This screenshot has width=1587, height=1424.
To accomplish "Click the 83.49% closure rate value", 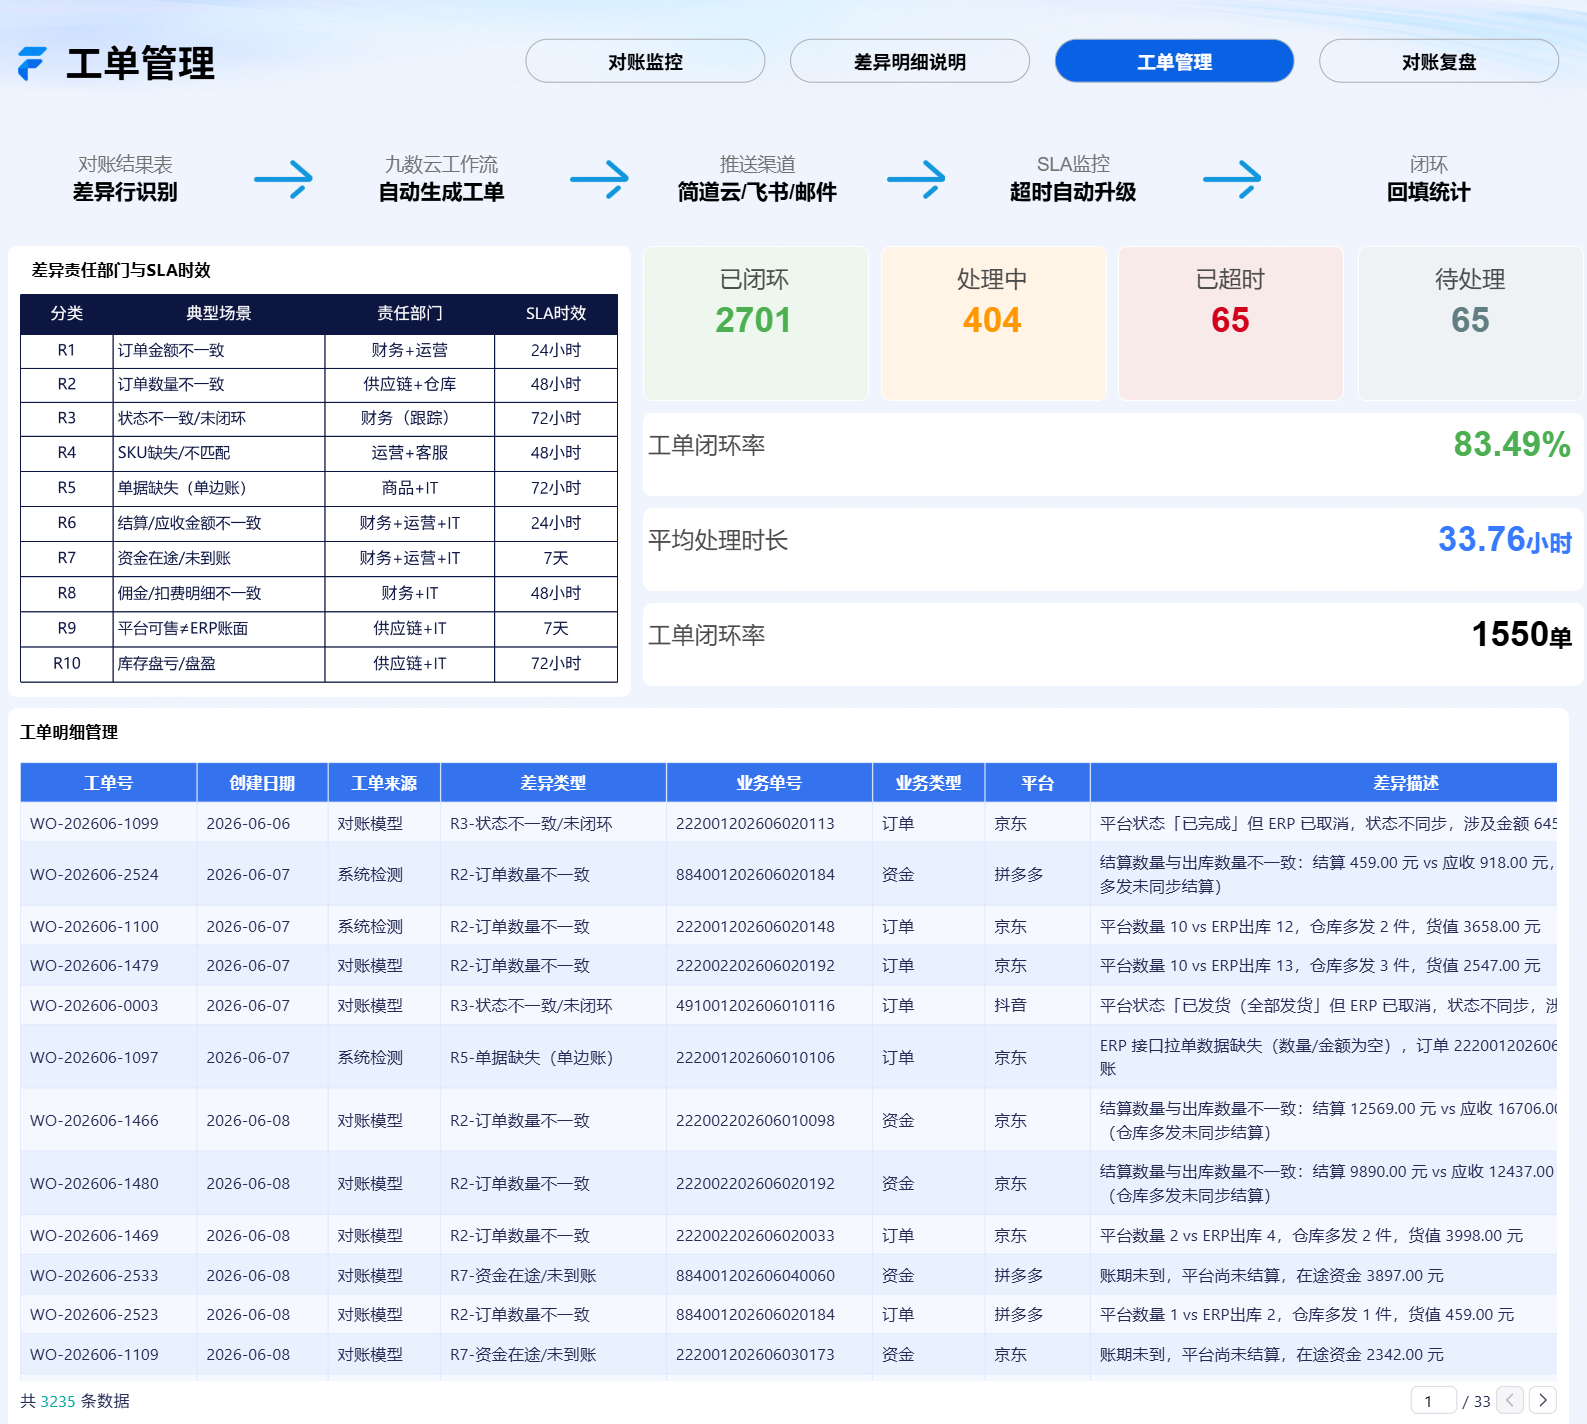I will point(1512,444).
